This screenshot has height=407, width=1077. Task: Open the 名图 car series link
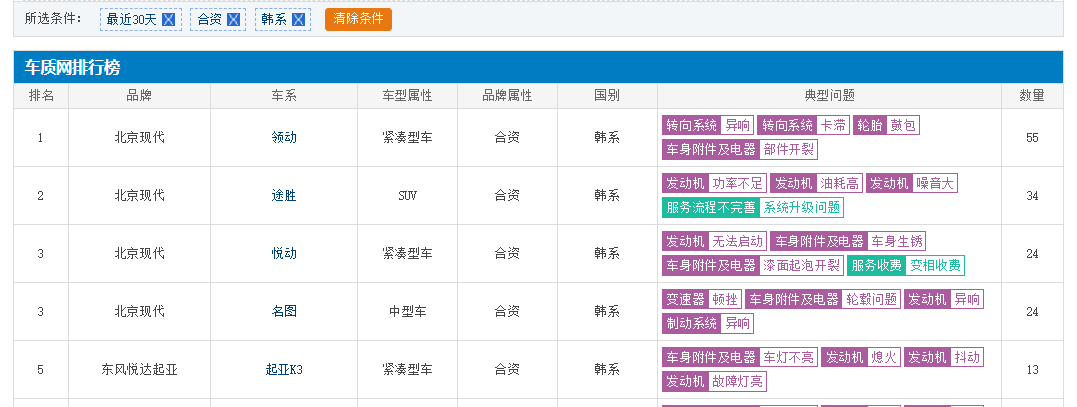pos(284,312)
